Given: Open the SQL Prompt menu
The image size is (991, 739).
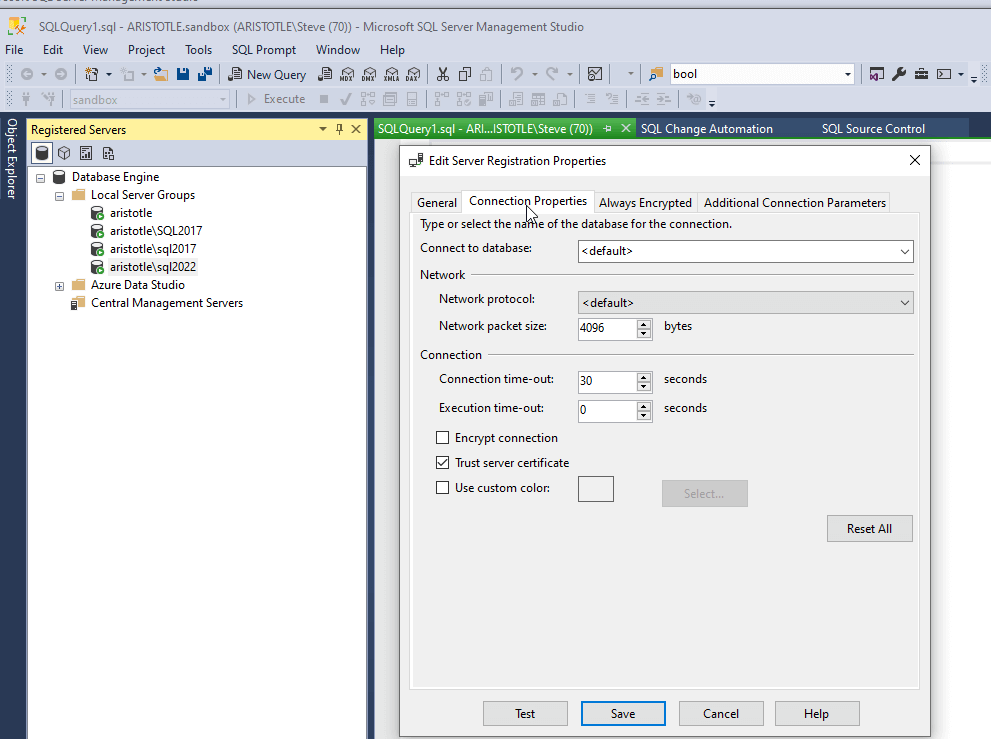Looking at the screenshot, I should pos(263,50).
